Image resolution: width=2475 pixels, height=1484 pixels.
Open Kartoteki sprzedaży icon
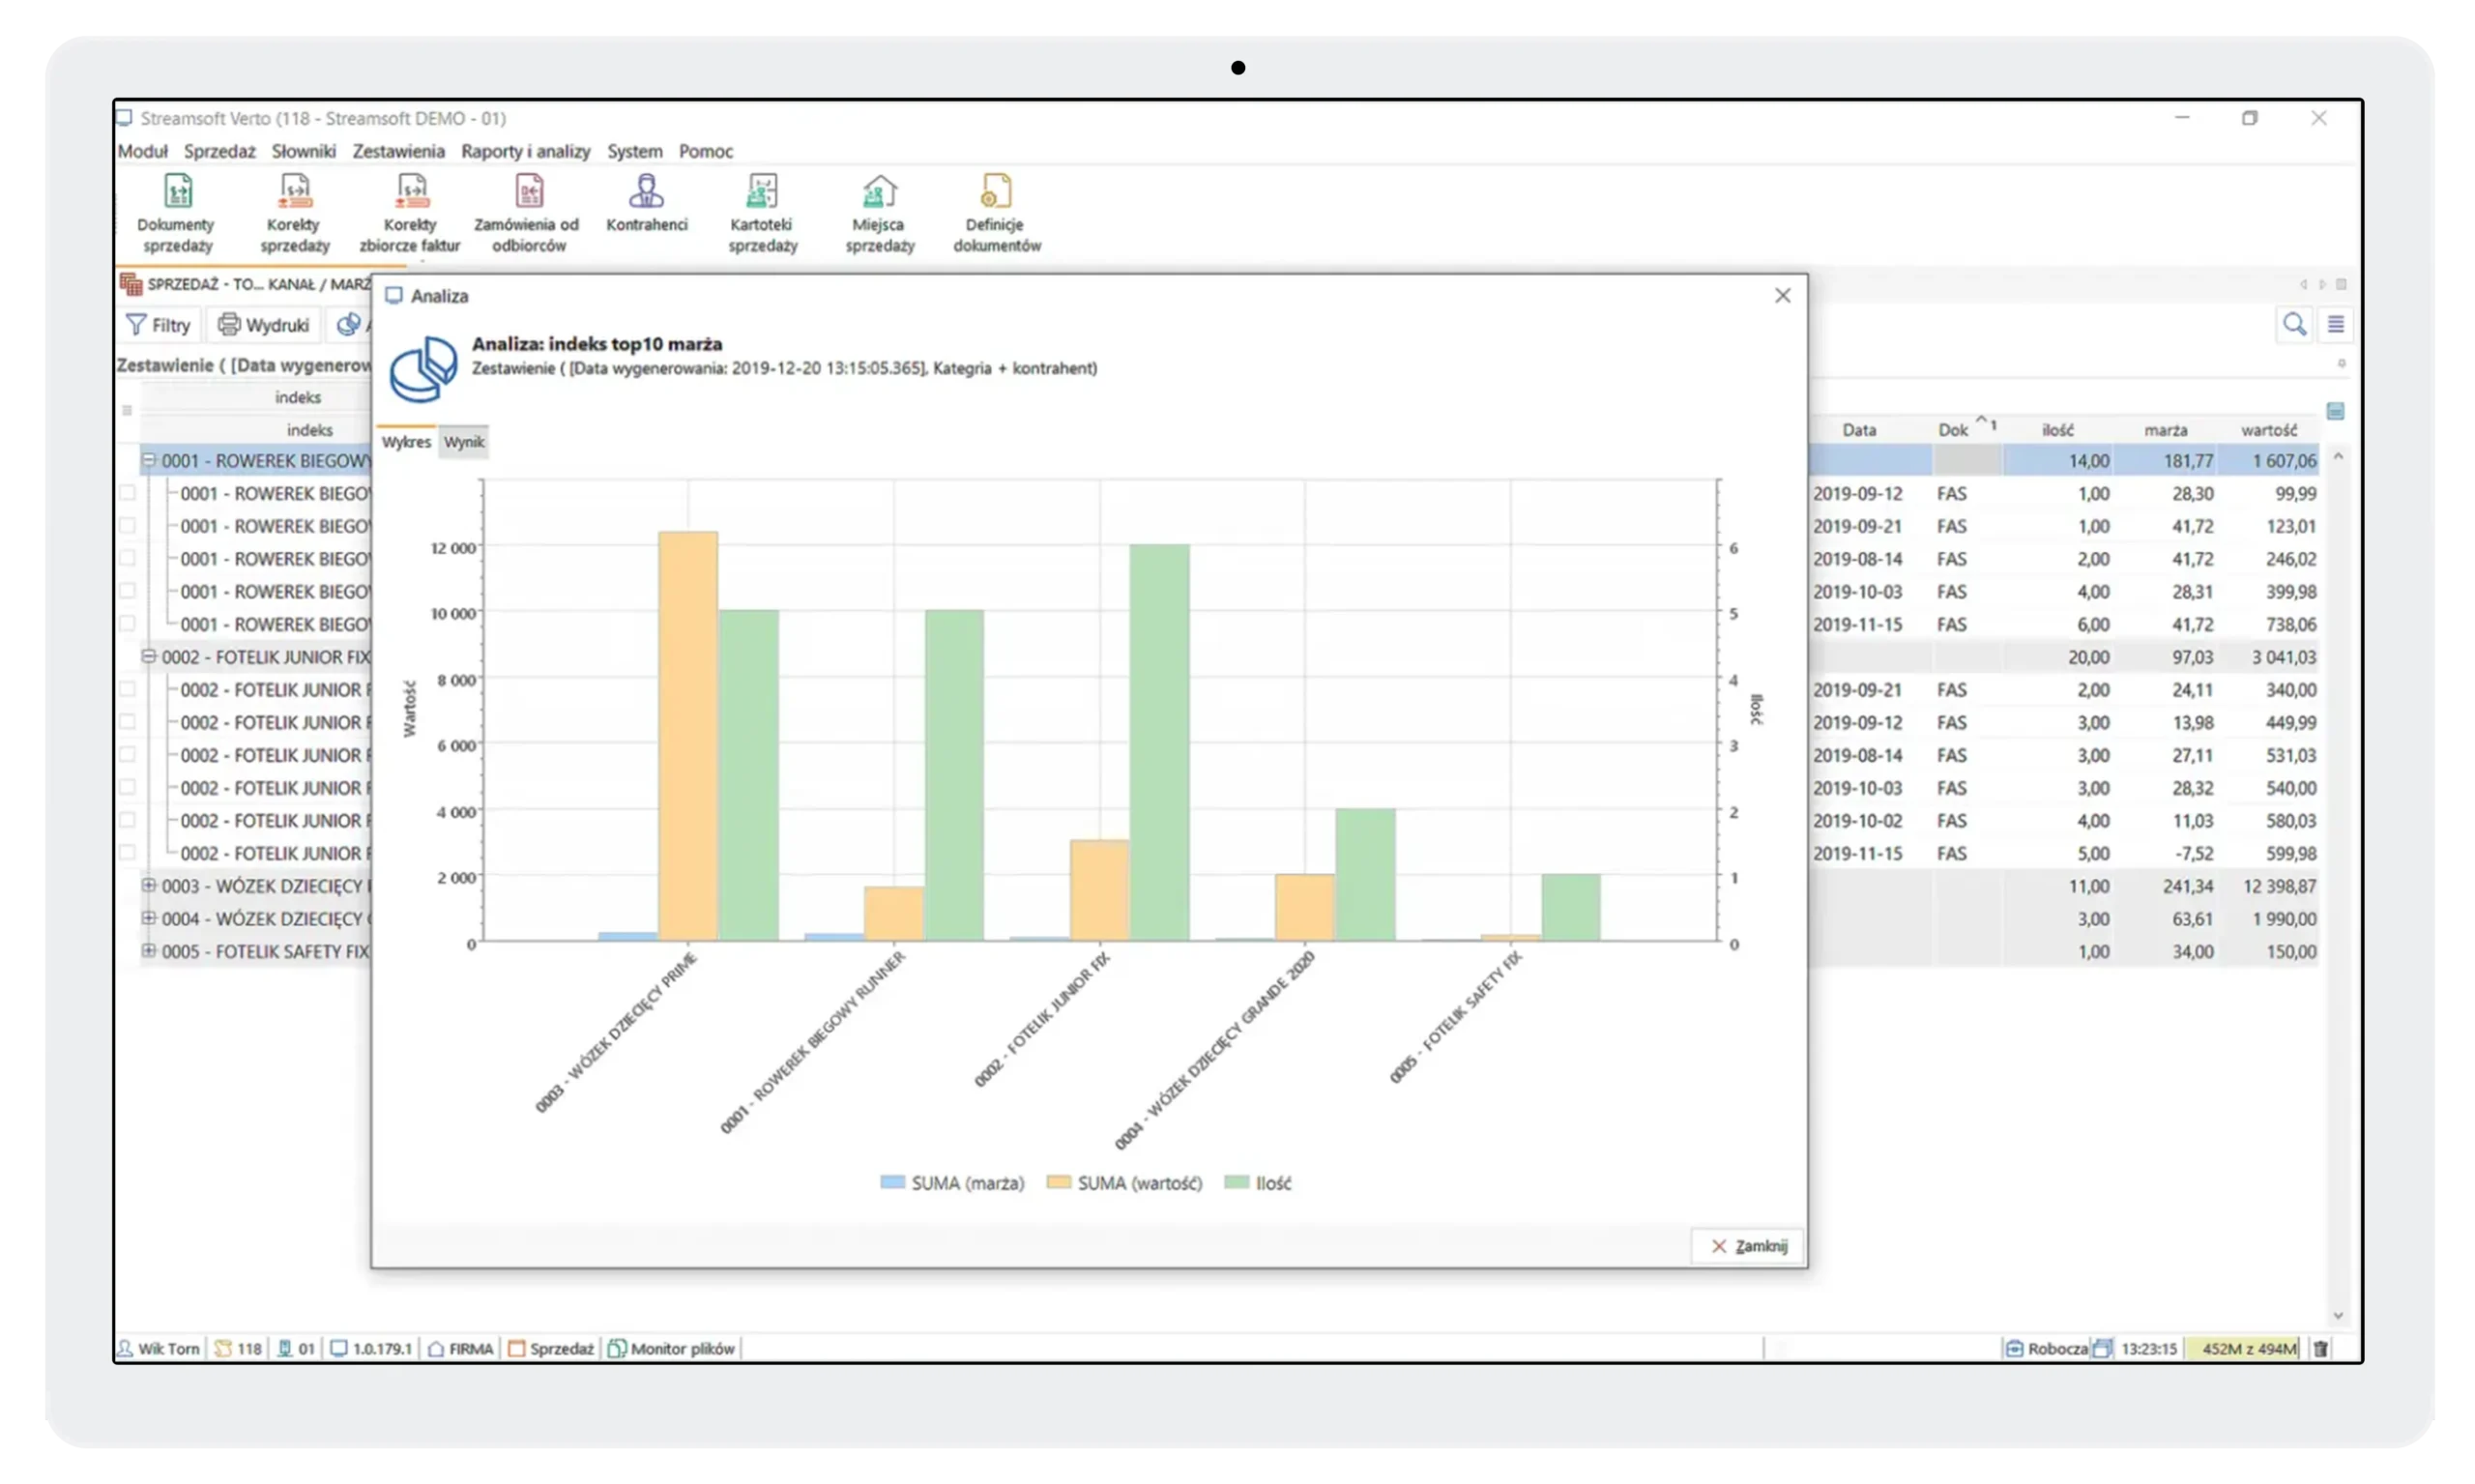point(762,191)
